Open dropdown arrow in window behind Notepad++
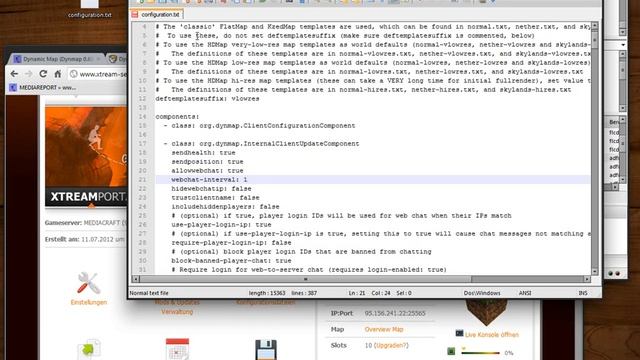The height and width of the screenshot is (360, 640). pos(623,44)
